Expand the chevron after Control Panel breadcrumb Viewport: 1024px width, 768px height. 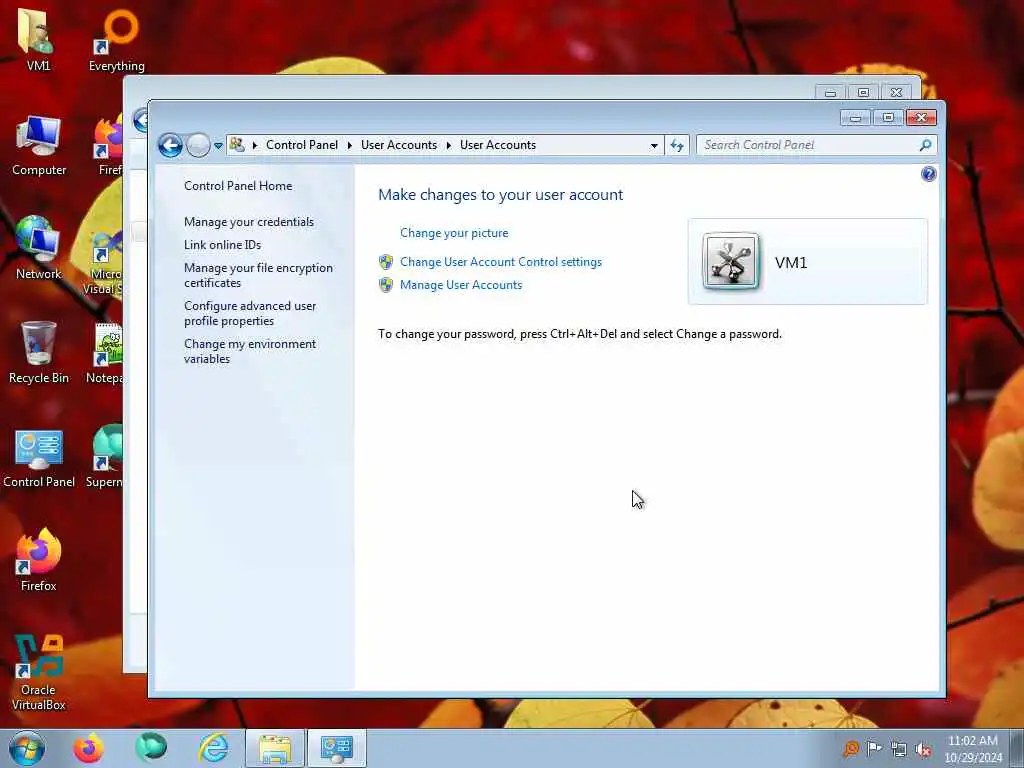(x=349, y=145)
